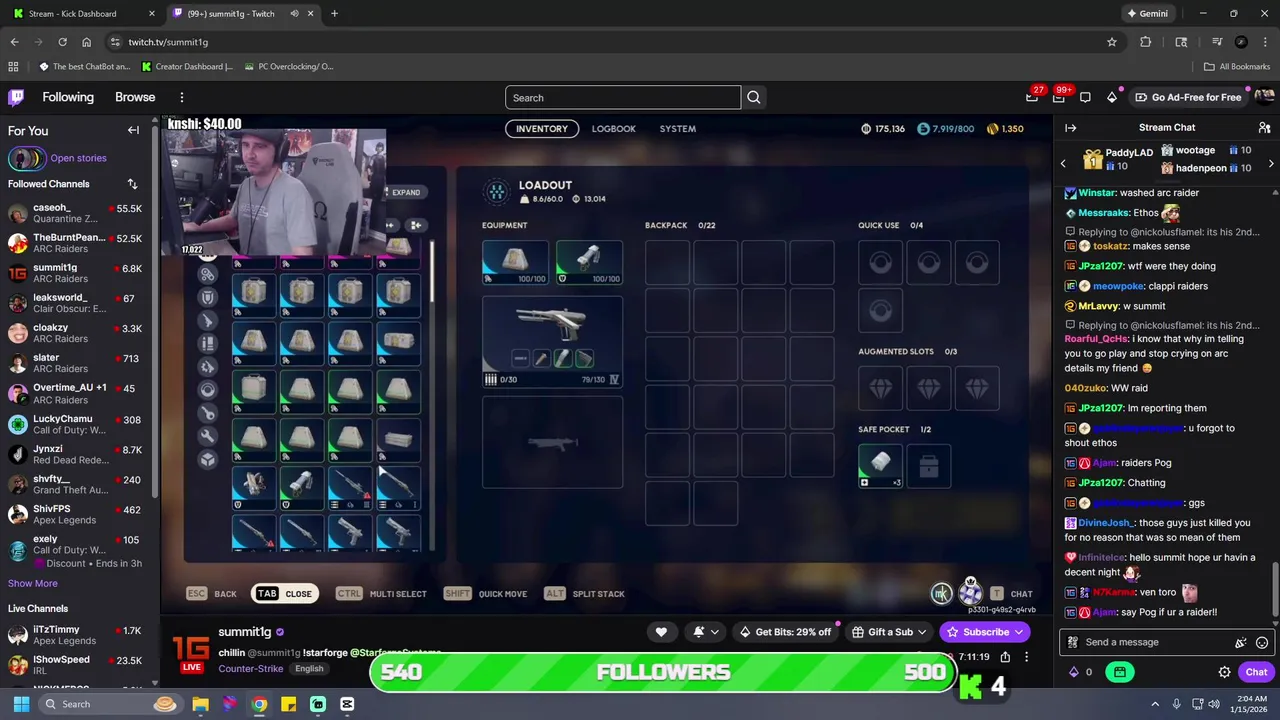Image resolution: width=1280 pixels, height=720 pixels.
Task: Show next gift leaderboard arrow in chat
Action: click(1271, 164)
